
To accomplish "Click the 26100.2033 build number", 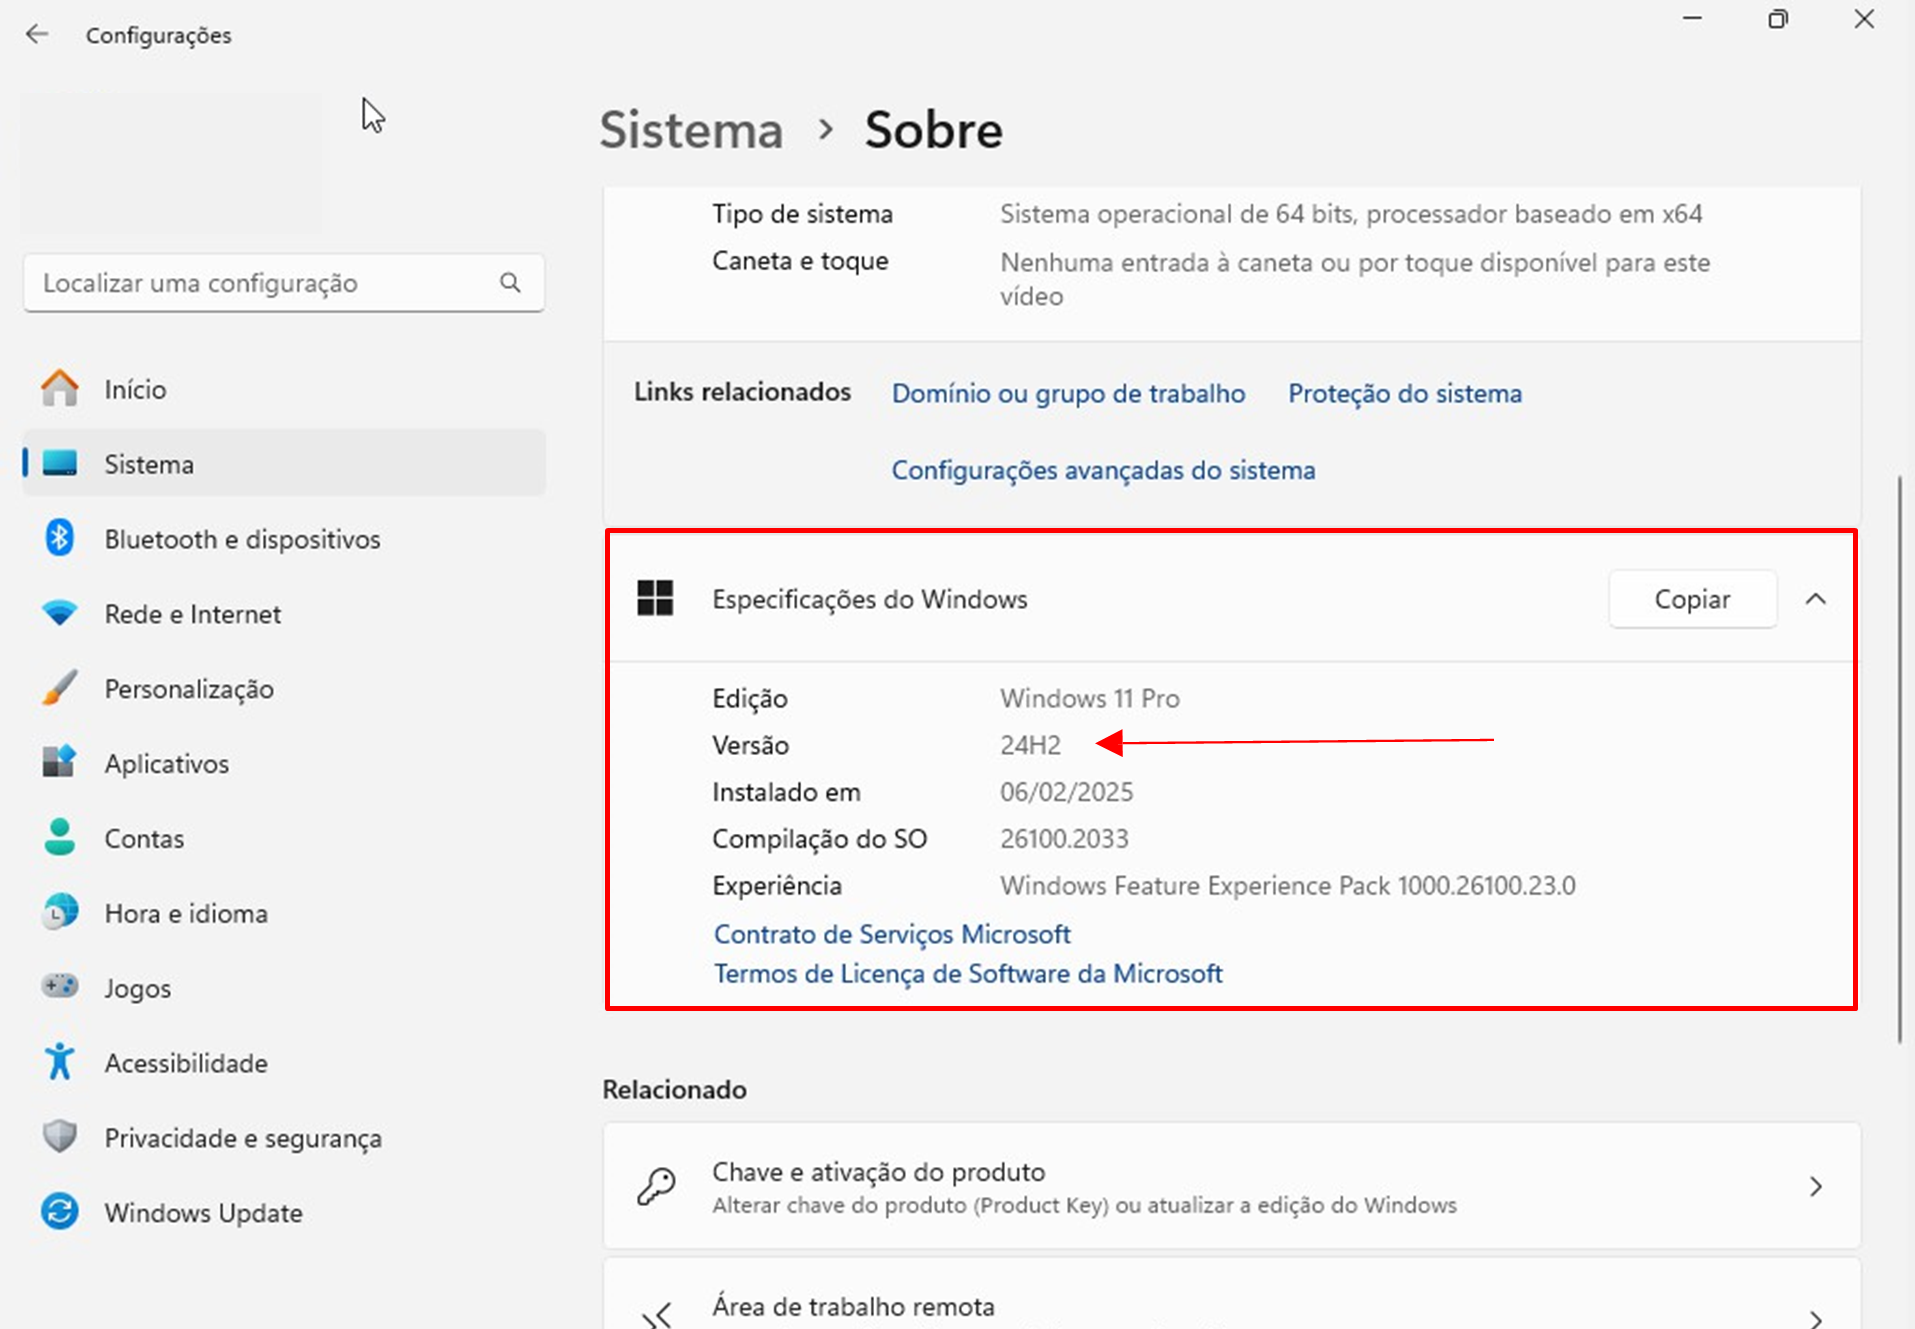I will coord(1064,839).
